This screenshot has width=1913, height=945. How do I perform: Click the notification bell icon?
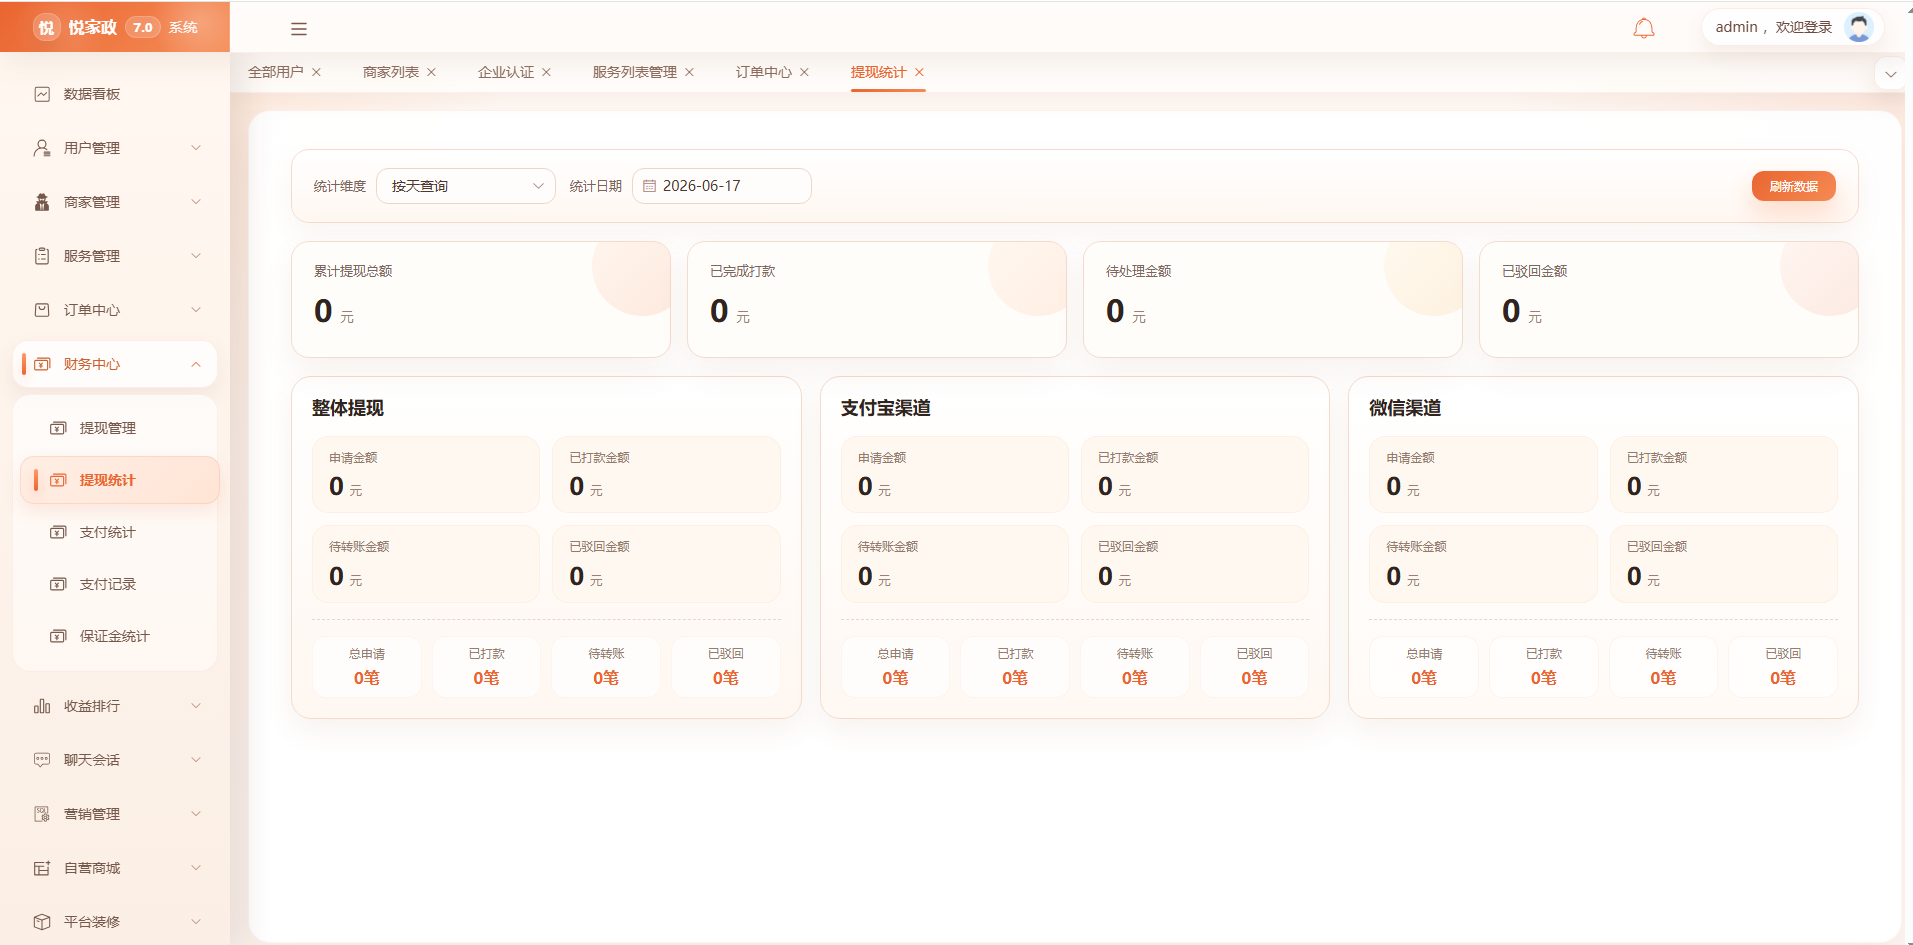tap(1644, 28)
